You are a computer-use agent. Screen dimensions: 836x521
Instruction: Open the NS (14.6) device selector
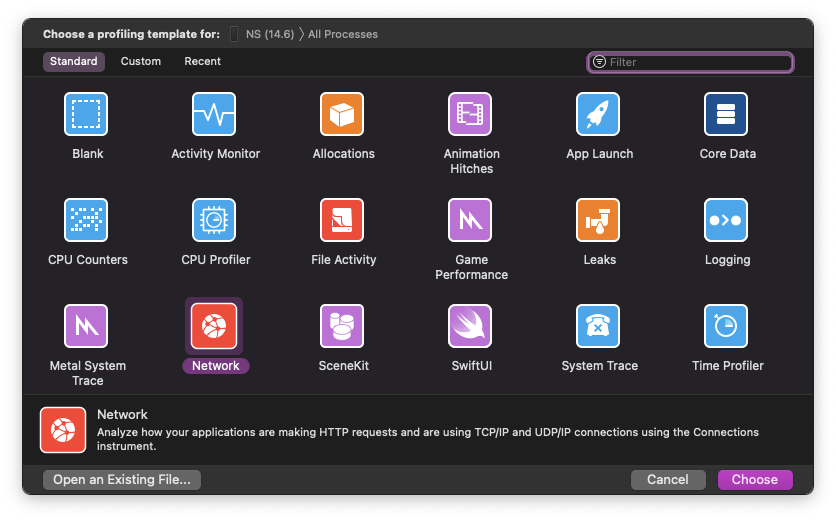pyautogui.click(x=270, y=34)
